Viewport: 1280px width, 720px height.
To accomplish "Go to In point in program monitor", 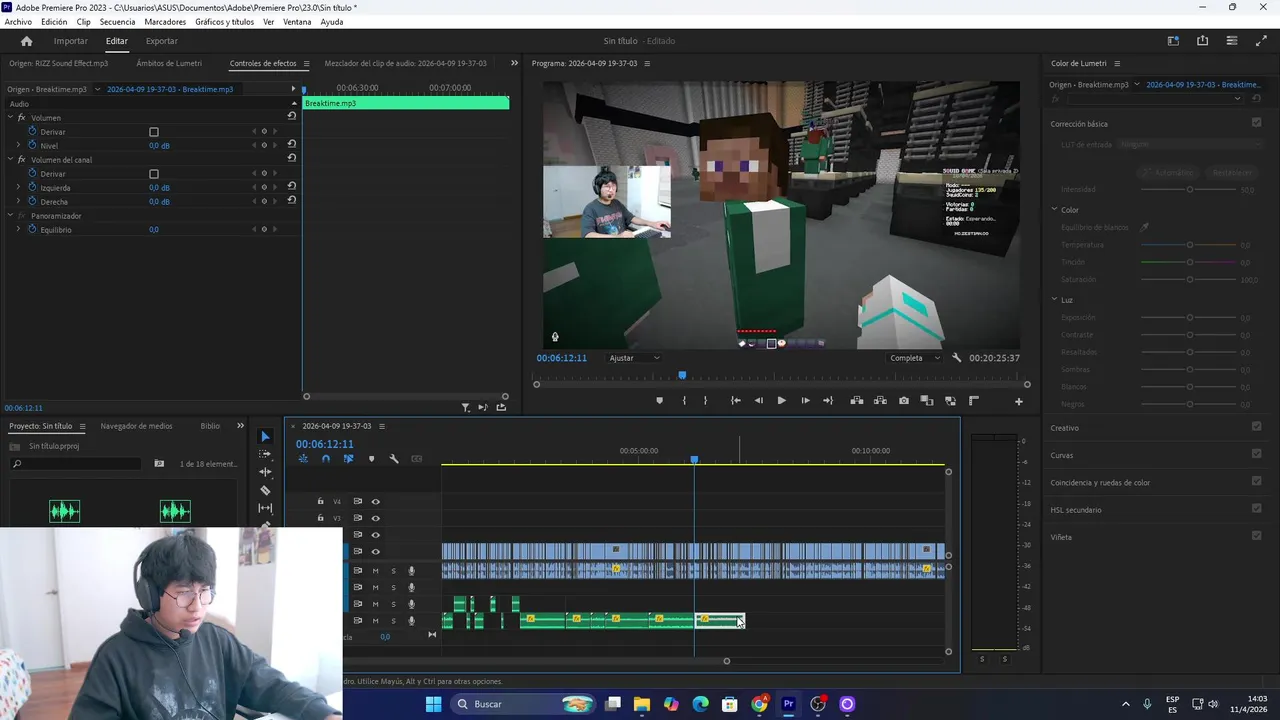I will (x=735, y=401).
